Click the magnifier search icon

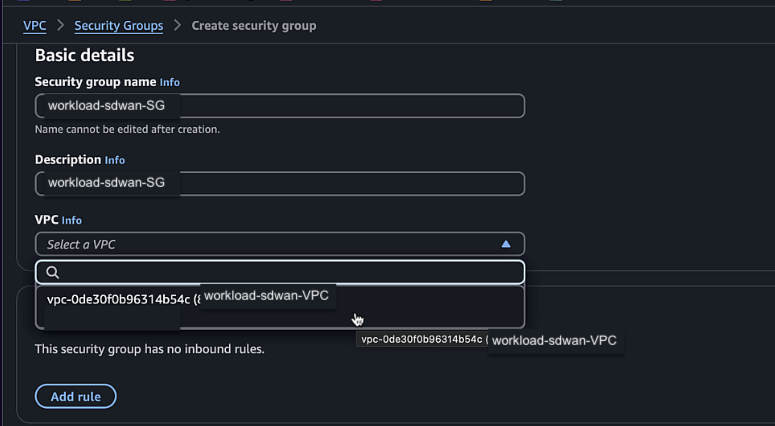53,272
